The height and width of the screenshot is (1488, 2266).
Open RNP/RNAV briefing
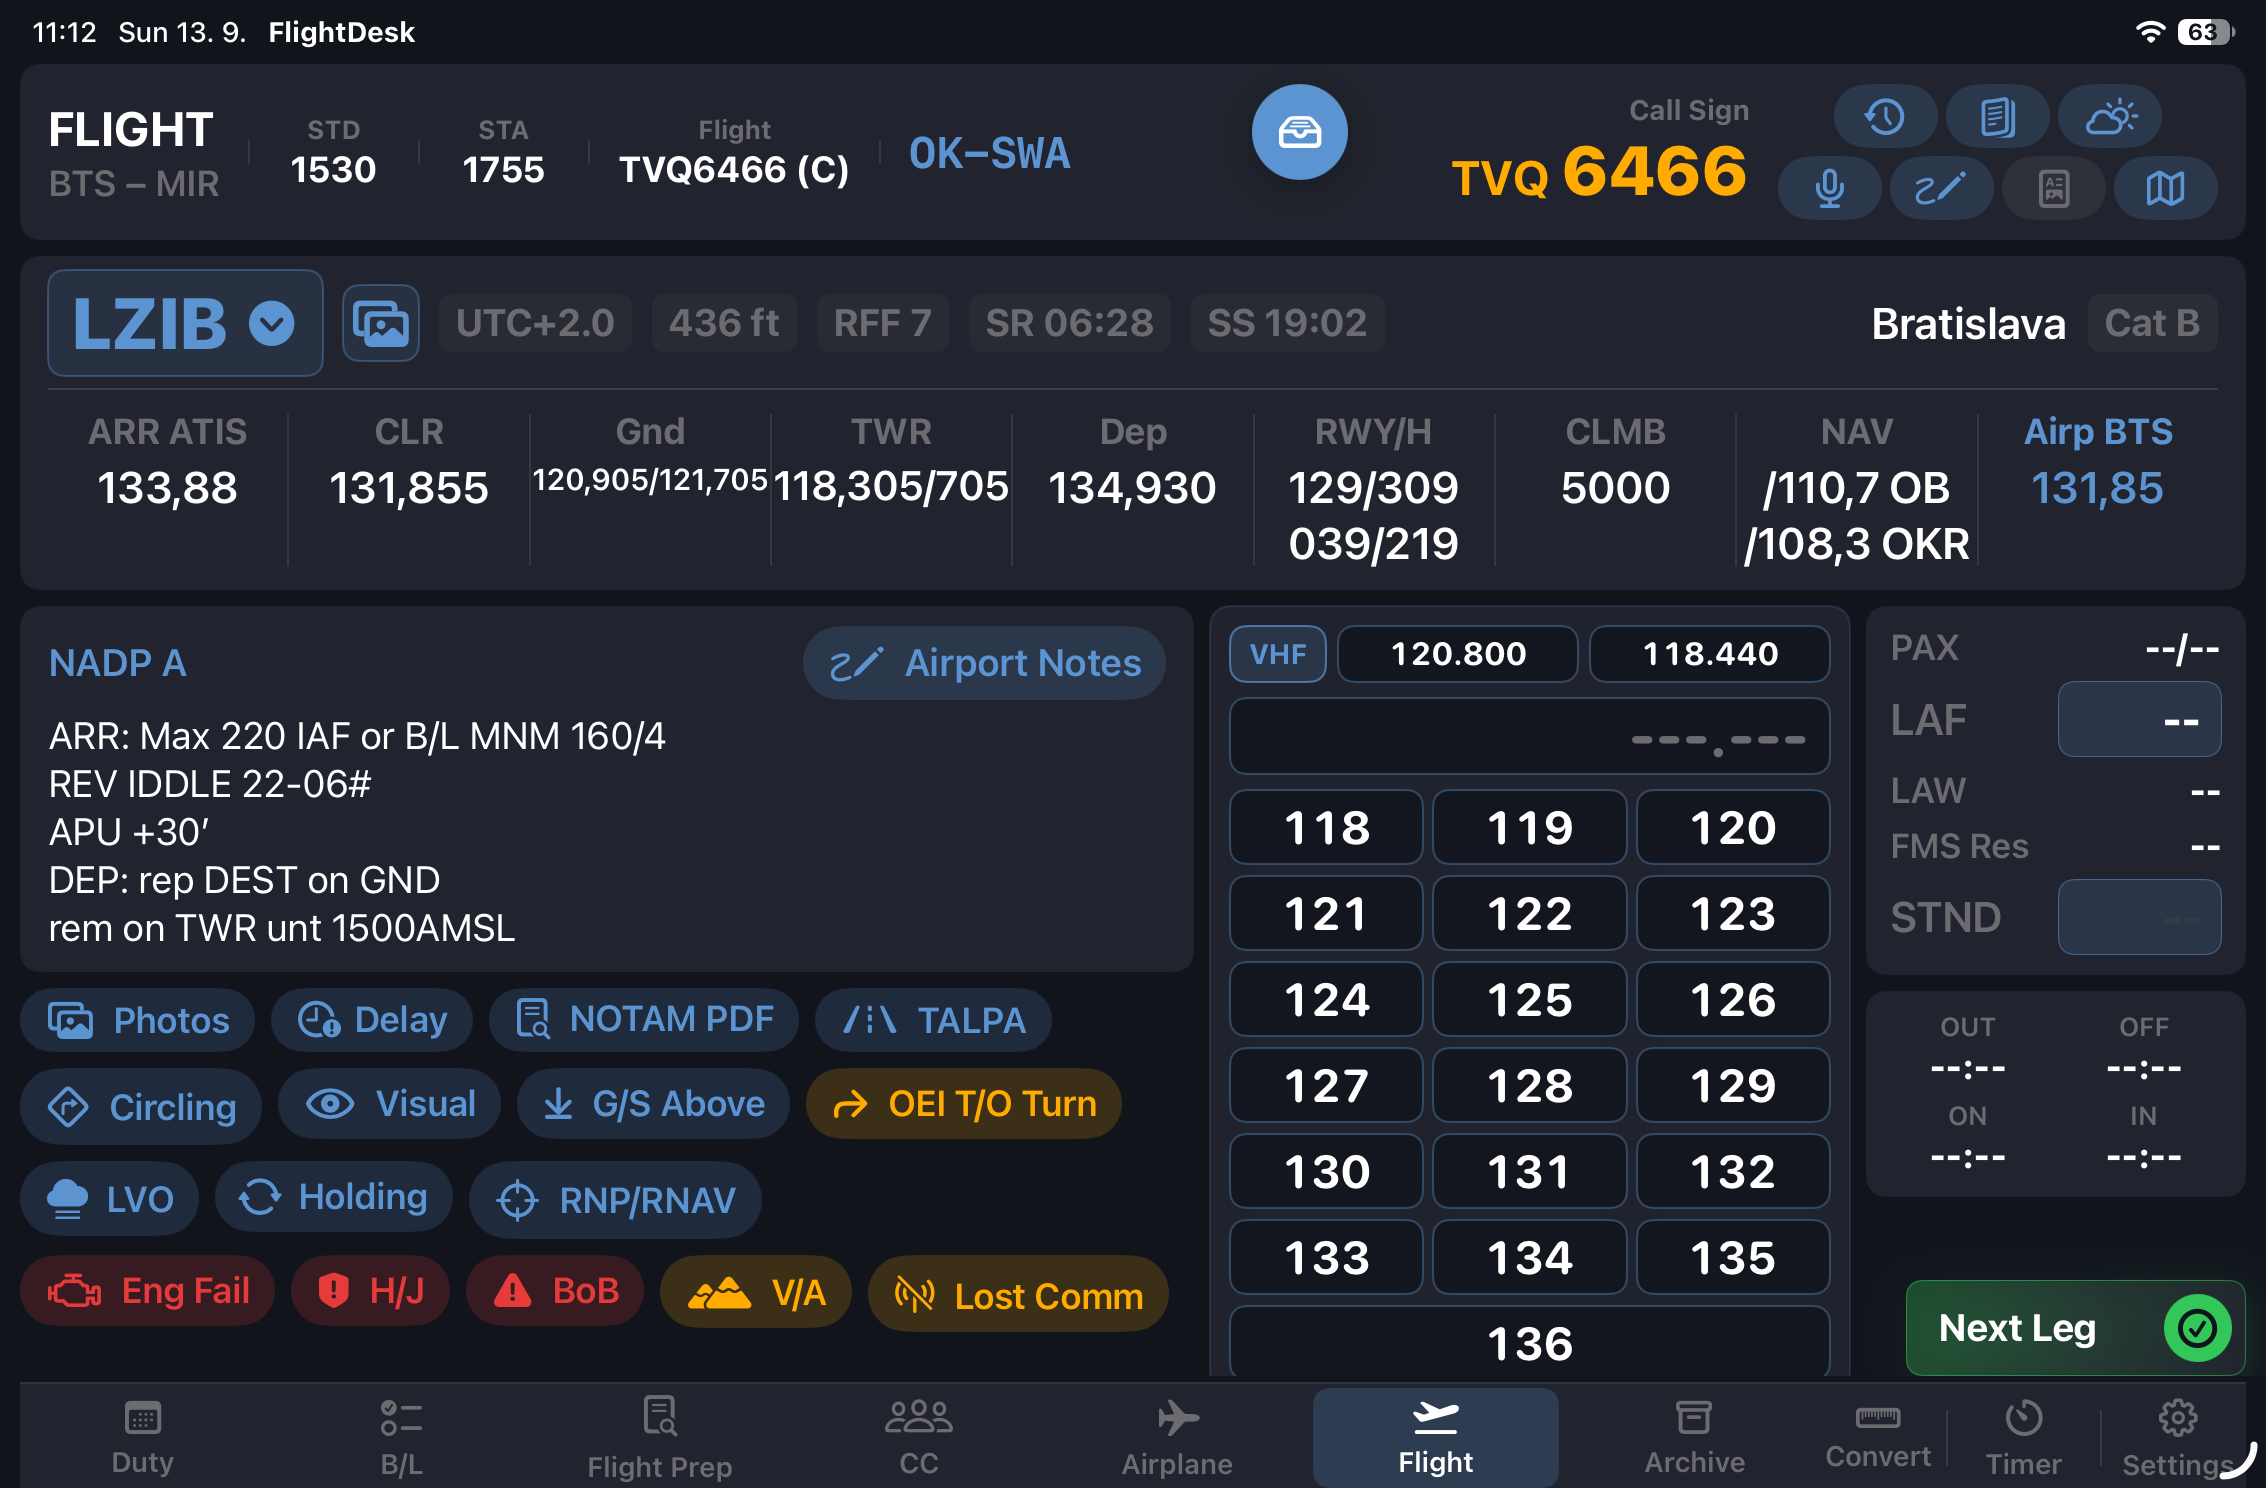click(x=616, y=1200)
